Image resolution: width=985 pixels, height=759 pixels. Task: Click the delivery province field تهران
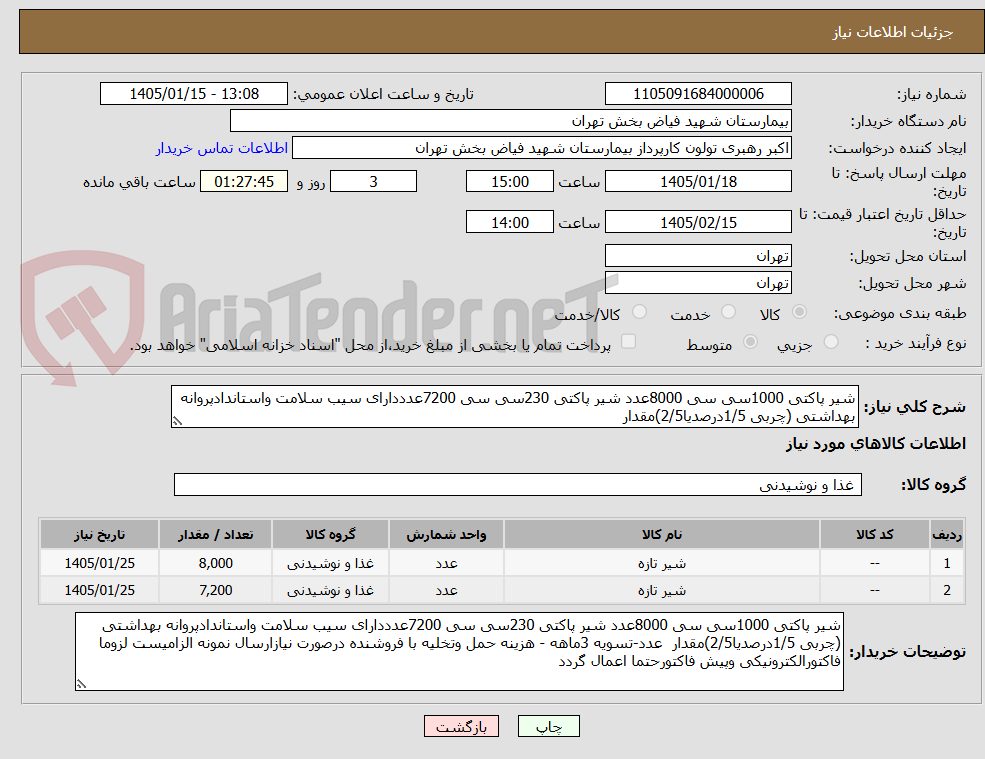tap(698, 256)
